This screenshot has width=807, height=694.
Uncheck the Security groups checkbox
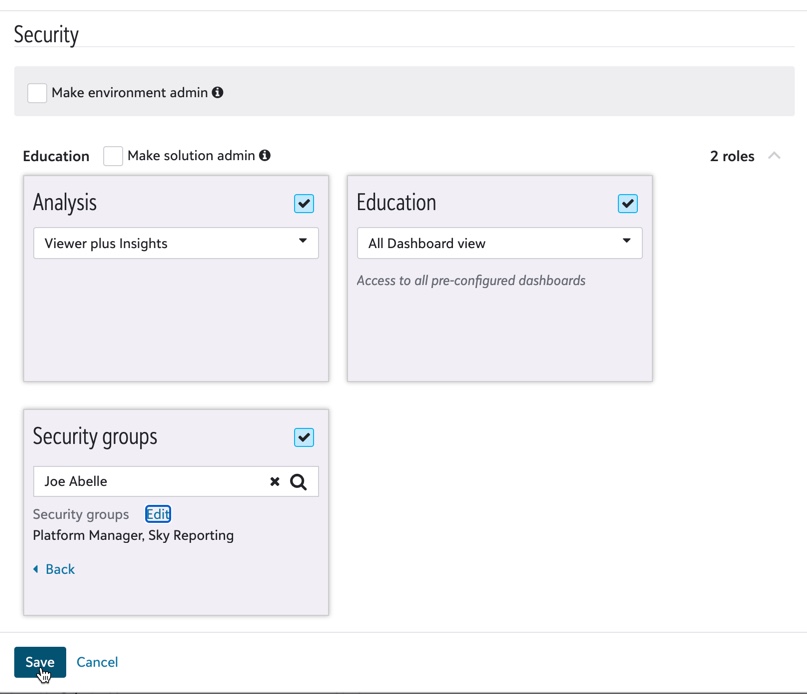click(x=304, y=437)
